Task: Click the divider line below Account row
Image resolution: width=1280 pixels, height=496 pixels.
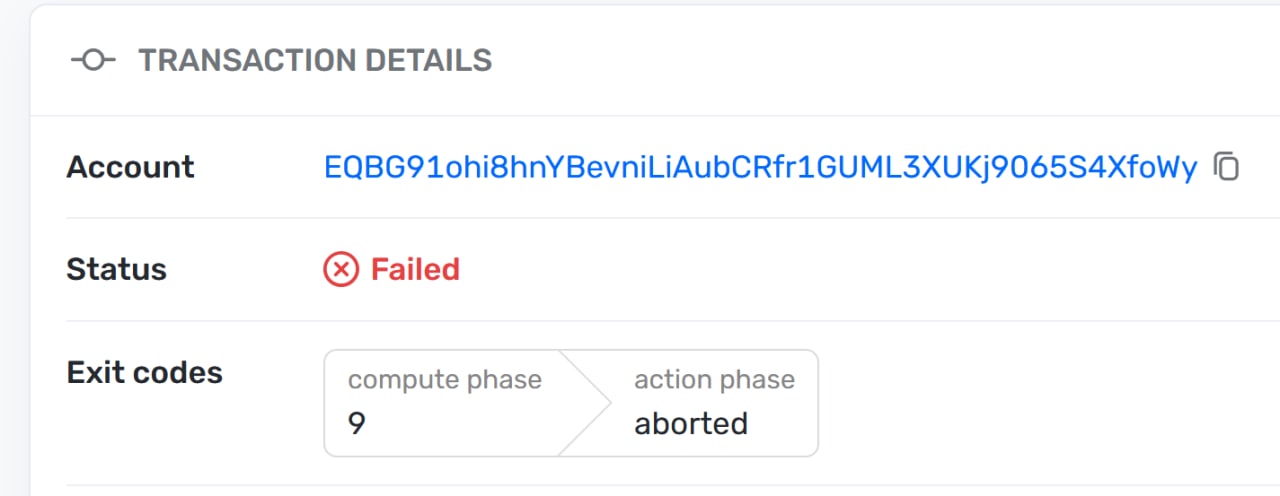Action: point(673,218)
